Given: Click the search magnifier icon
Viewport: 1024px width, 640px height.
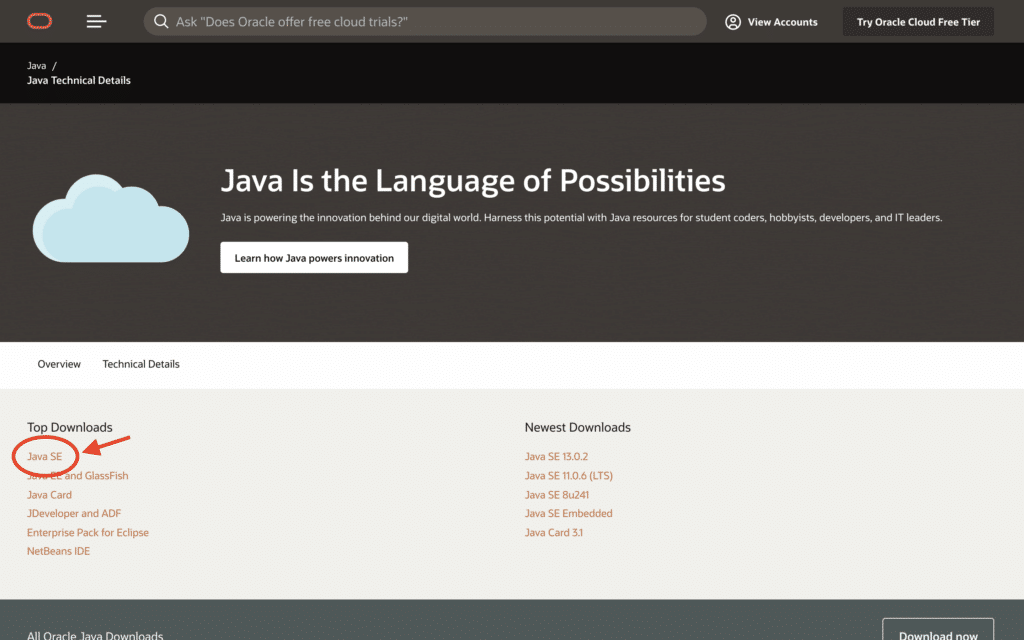Looking at the screenshot, I should tap(161, 22).
